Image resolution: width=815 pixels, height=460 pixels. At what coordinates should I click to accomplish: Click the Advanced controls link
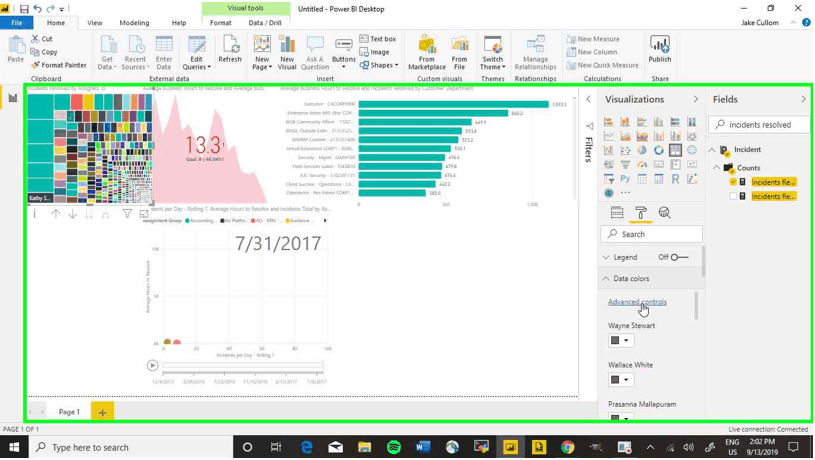(x=637, y=302)
